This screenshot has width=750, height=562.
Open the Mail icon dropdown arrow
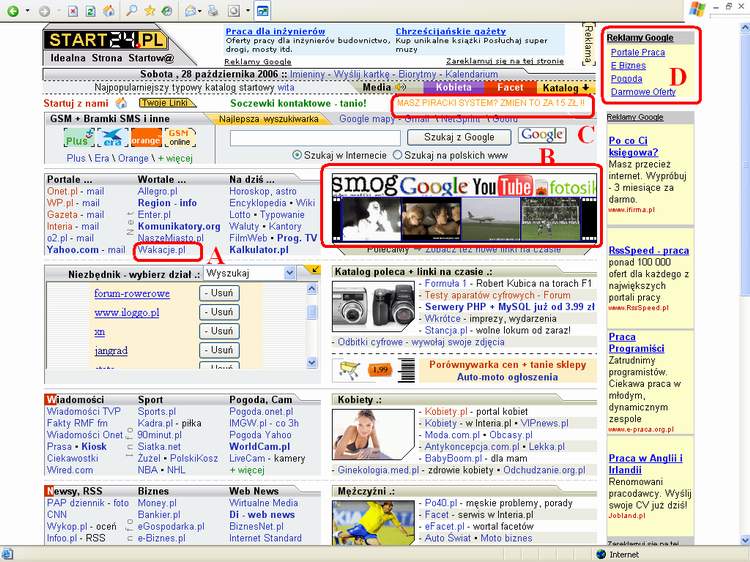coord(199,11)
